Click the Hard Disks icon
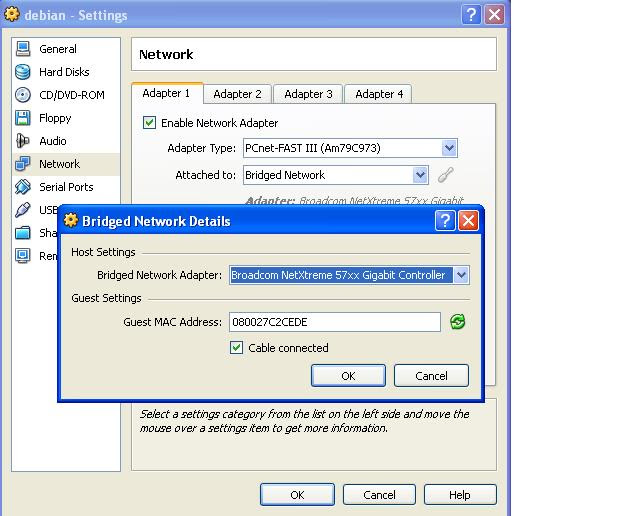The image size is (640, 516). 23,72
